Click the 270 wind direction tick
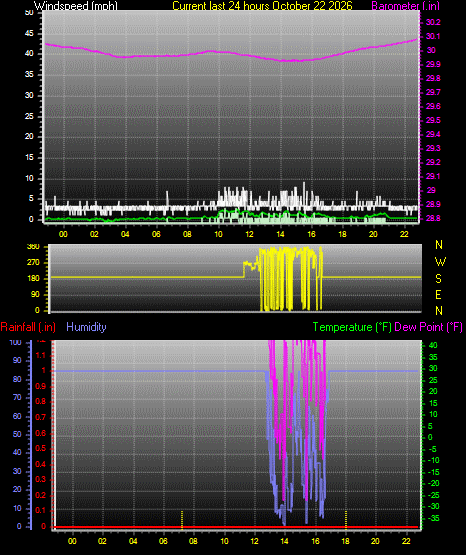The image size is (466, 555). 33,263
